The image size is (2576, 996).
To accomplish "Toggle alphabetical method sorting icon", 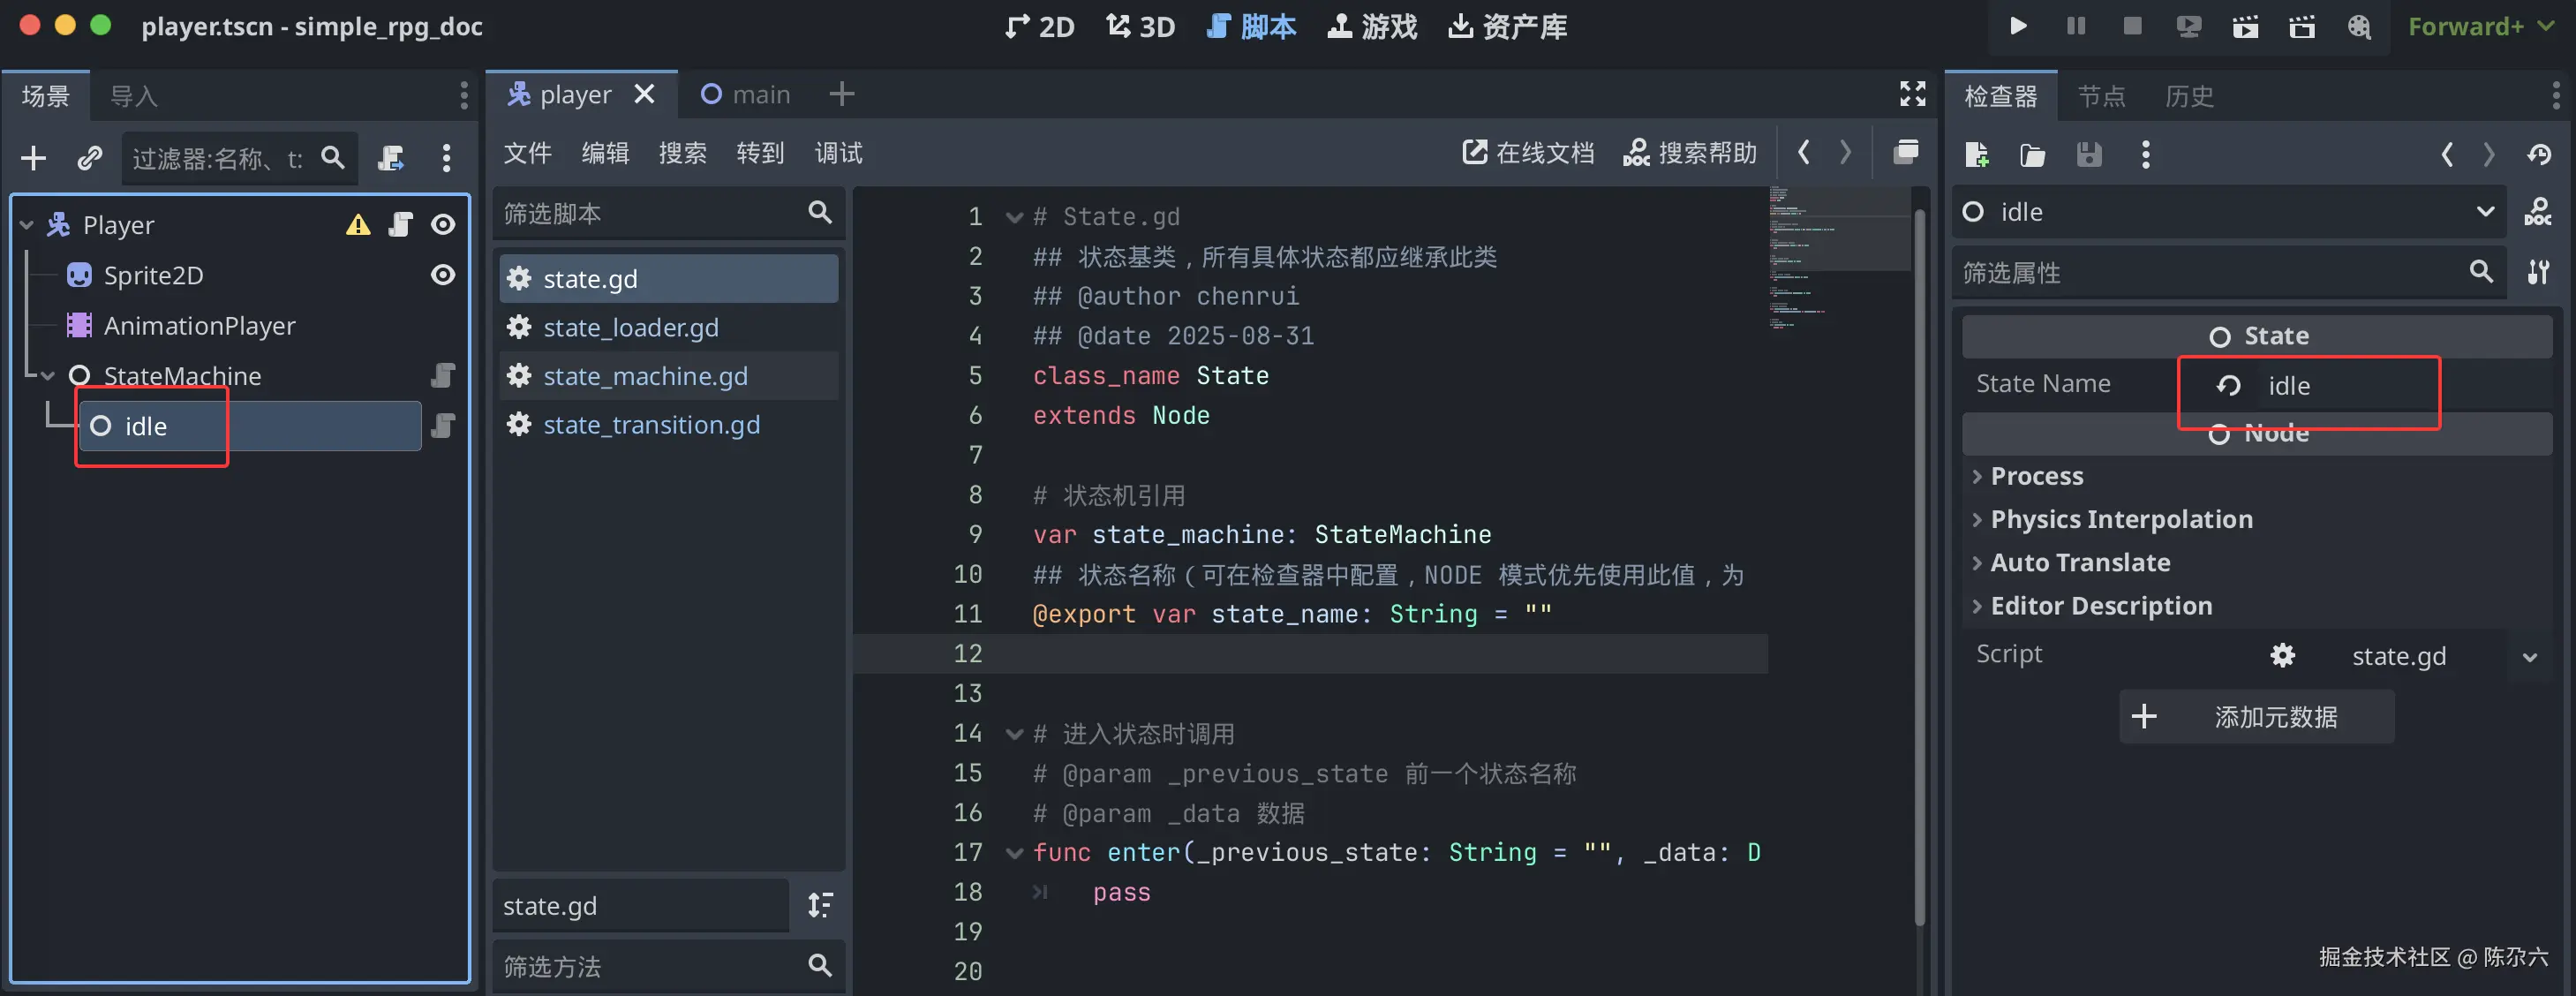I will [x=820, y=905].
